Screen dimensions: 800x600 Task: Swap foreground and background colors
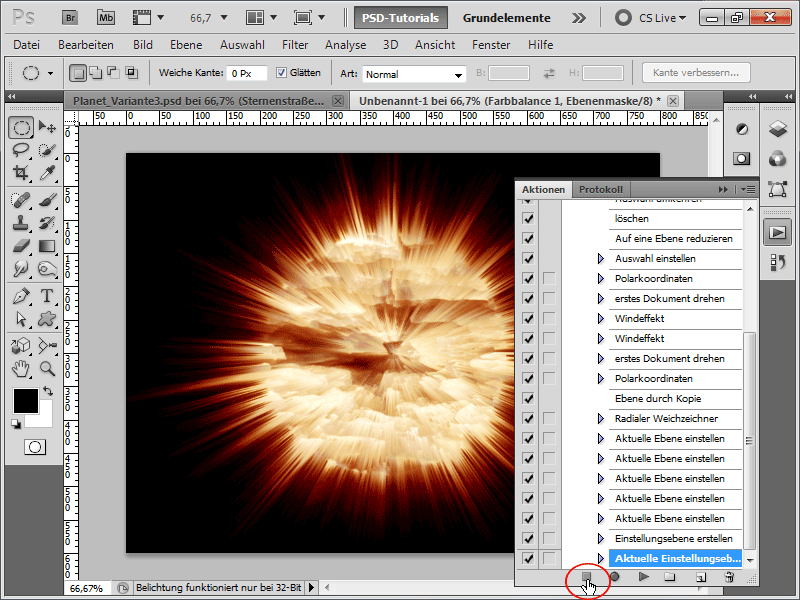[x=48, y=391]
